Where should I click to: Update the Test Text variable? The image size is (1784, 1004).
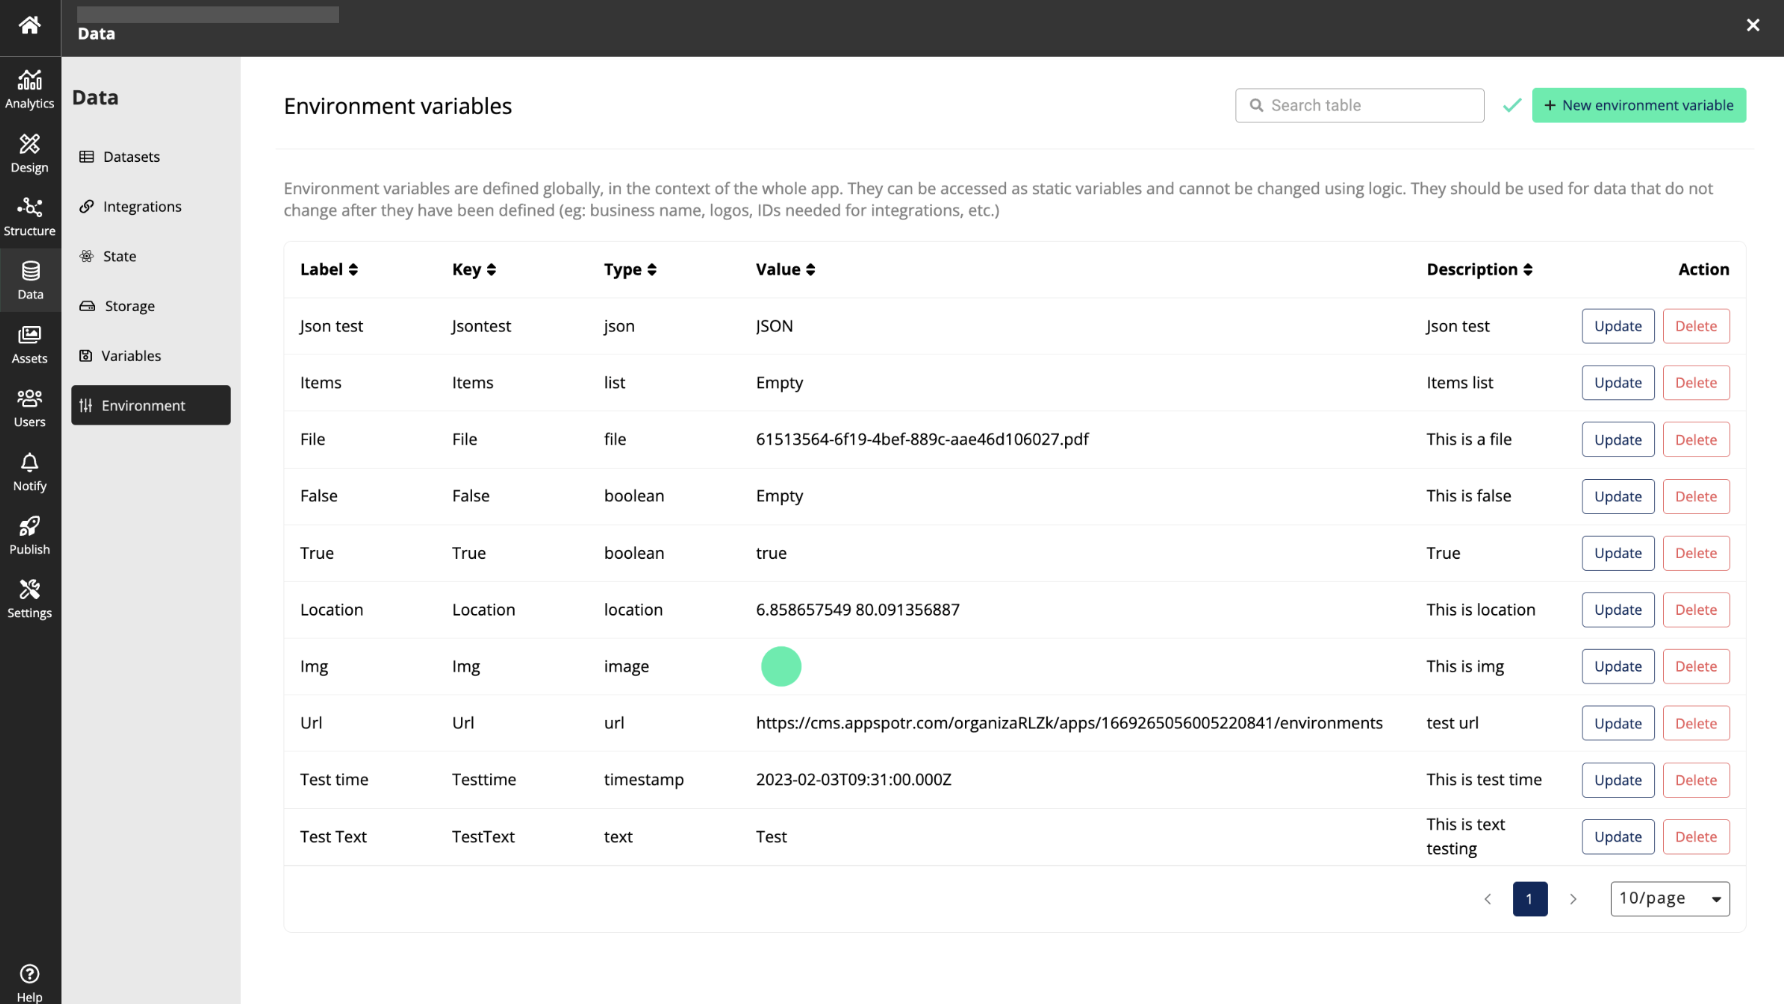coord(1617,837)
